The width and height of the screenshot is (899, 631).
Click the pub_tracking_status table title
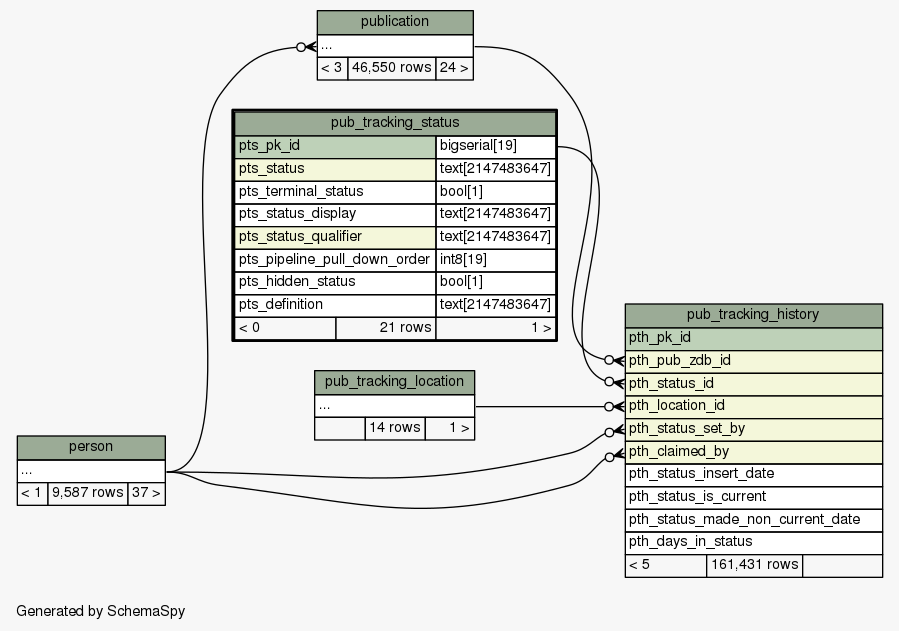click(x=394, y=123)
